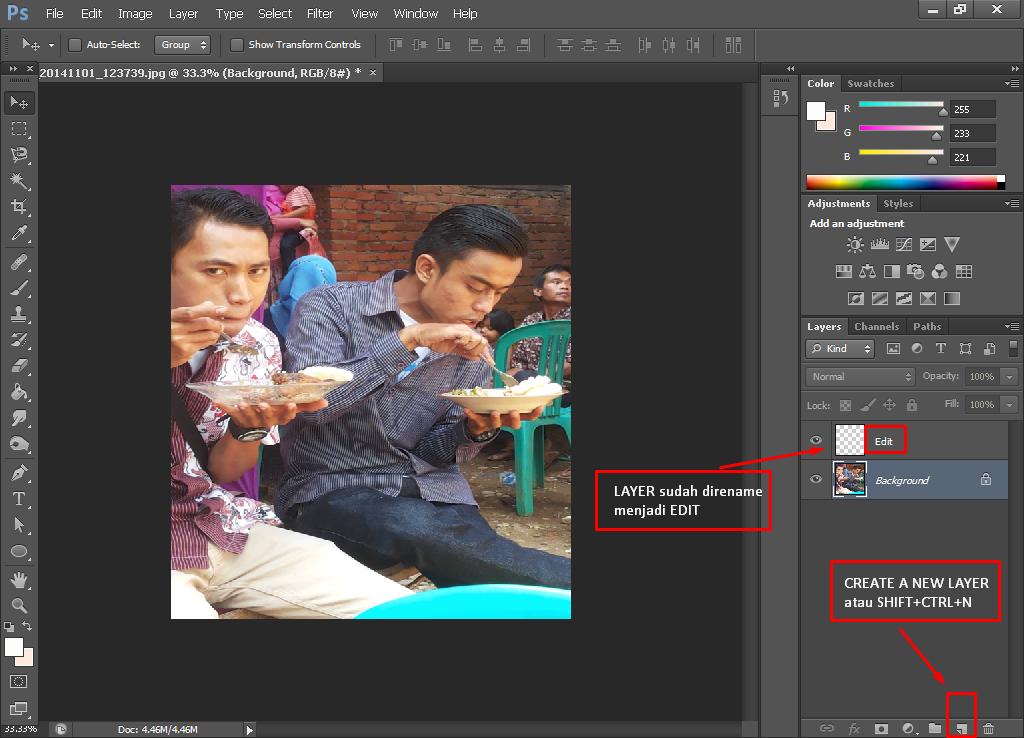This screenshot has width=1024, height=738.
Task: Add a layer mask
Action: (881, 728)
